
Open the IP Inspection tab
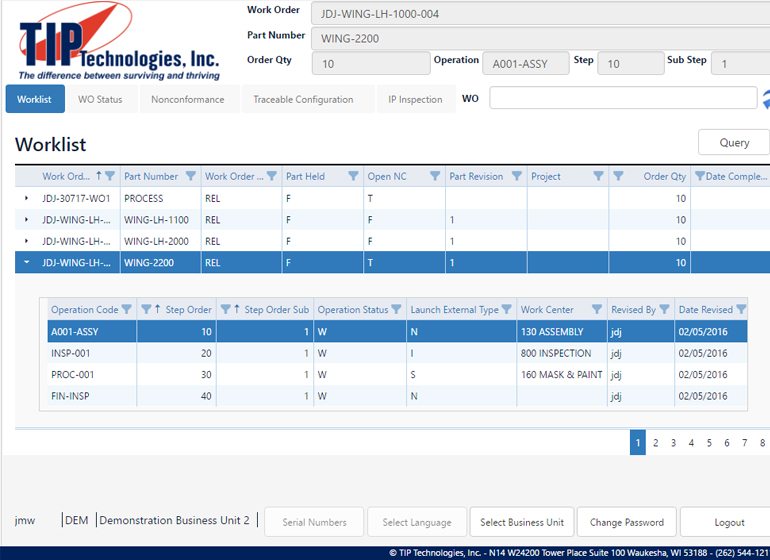click(415, 99)
